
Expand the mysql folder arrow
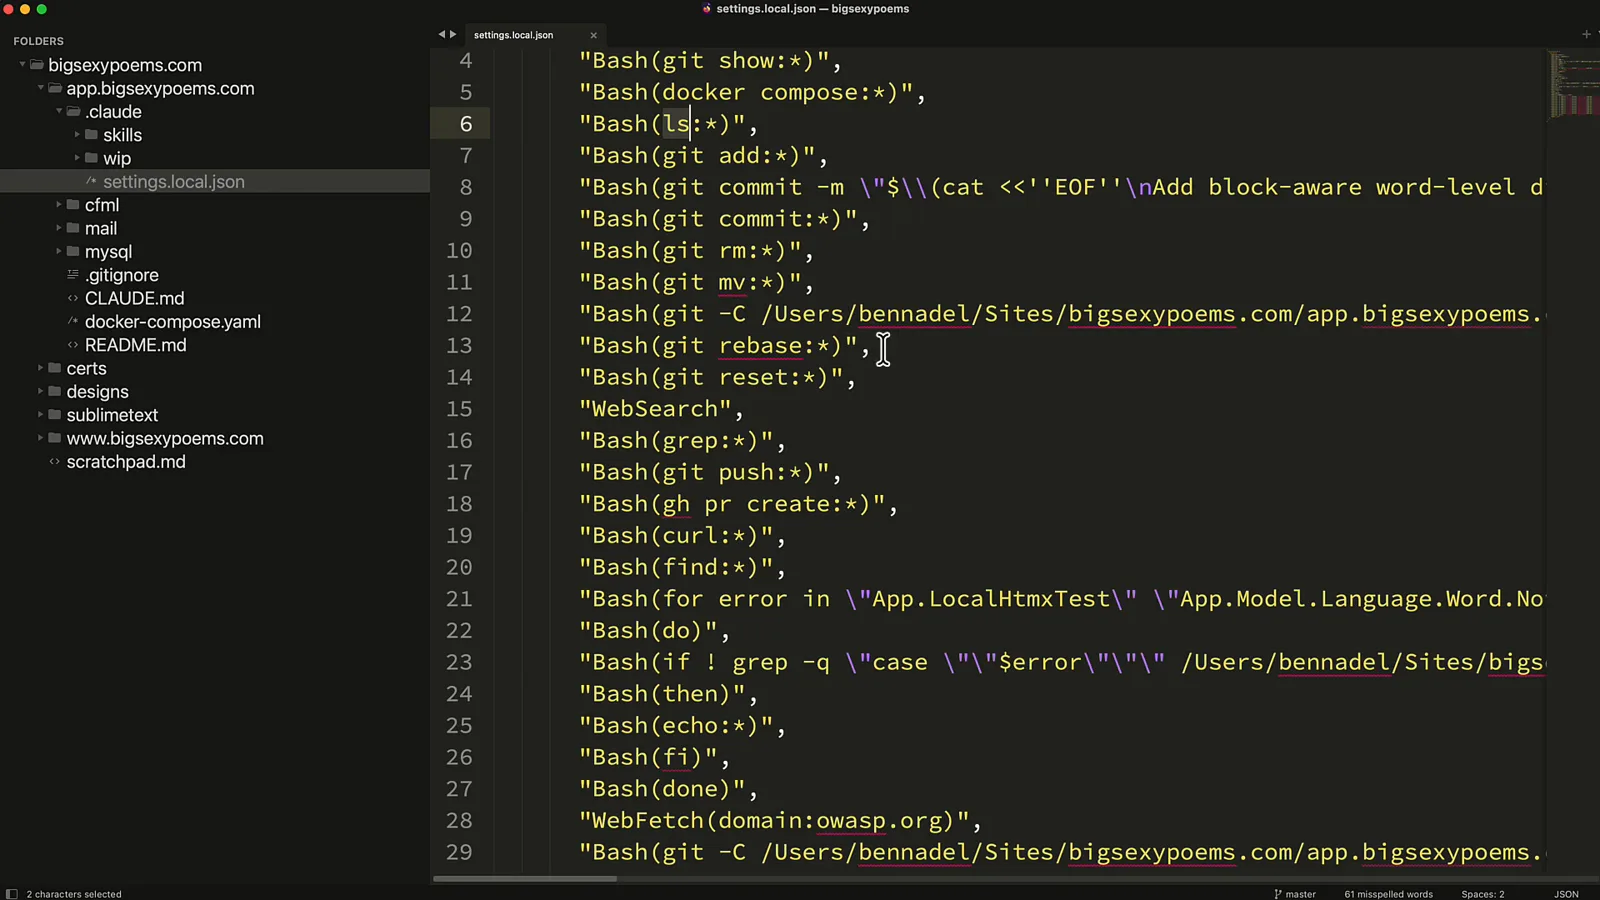pyautogui.click(x=59, y=251)
